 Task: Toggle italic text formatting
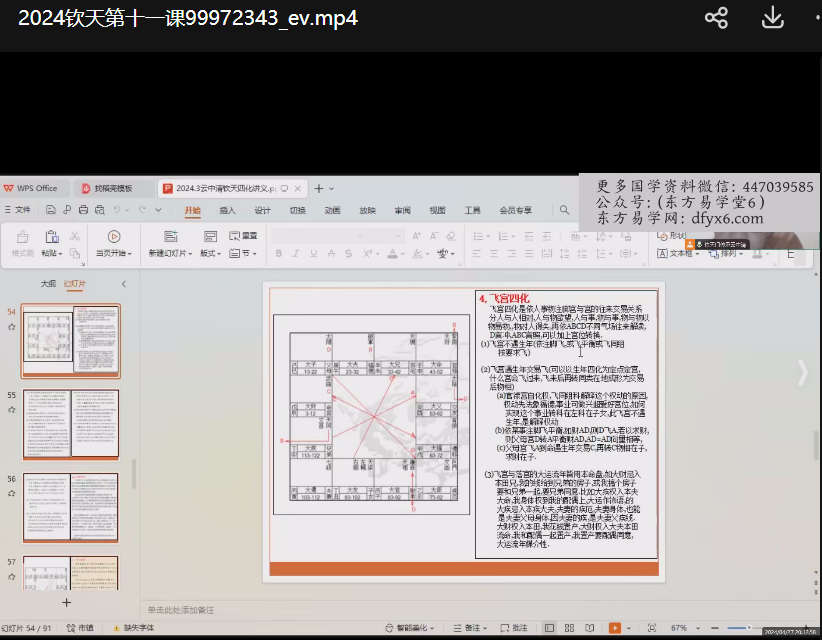pos(294,254)
